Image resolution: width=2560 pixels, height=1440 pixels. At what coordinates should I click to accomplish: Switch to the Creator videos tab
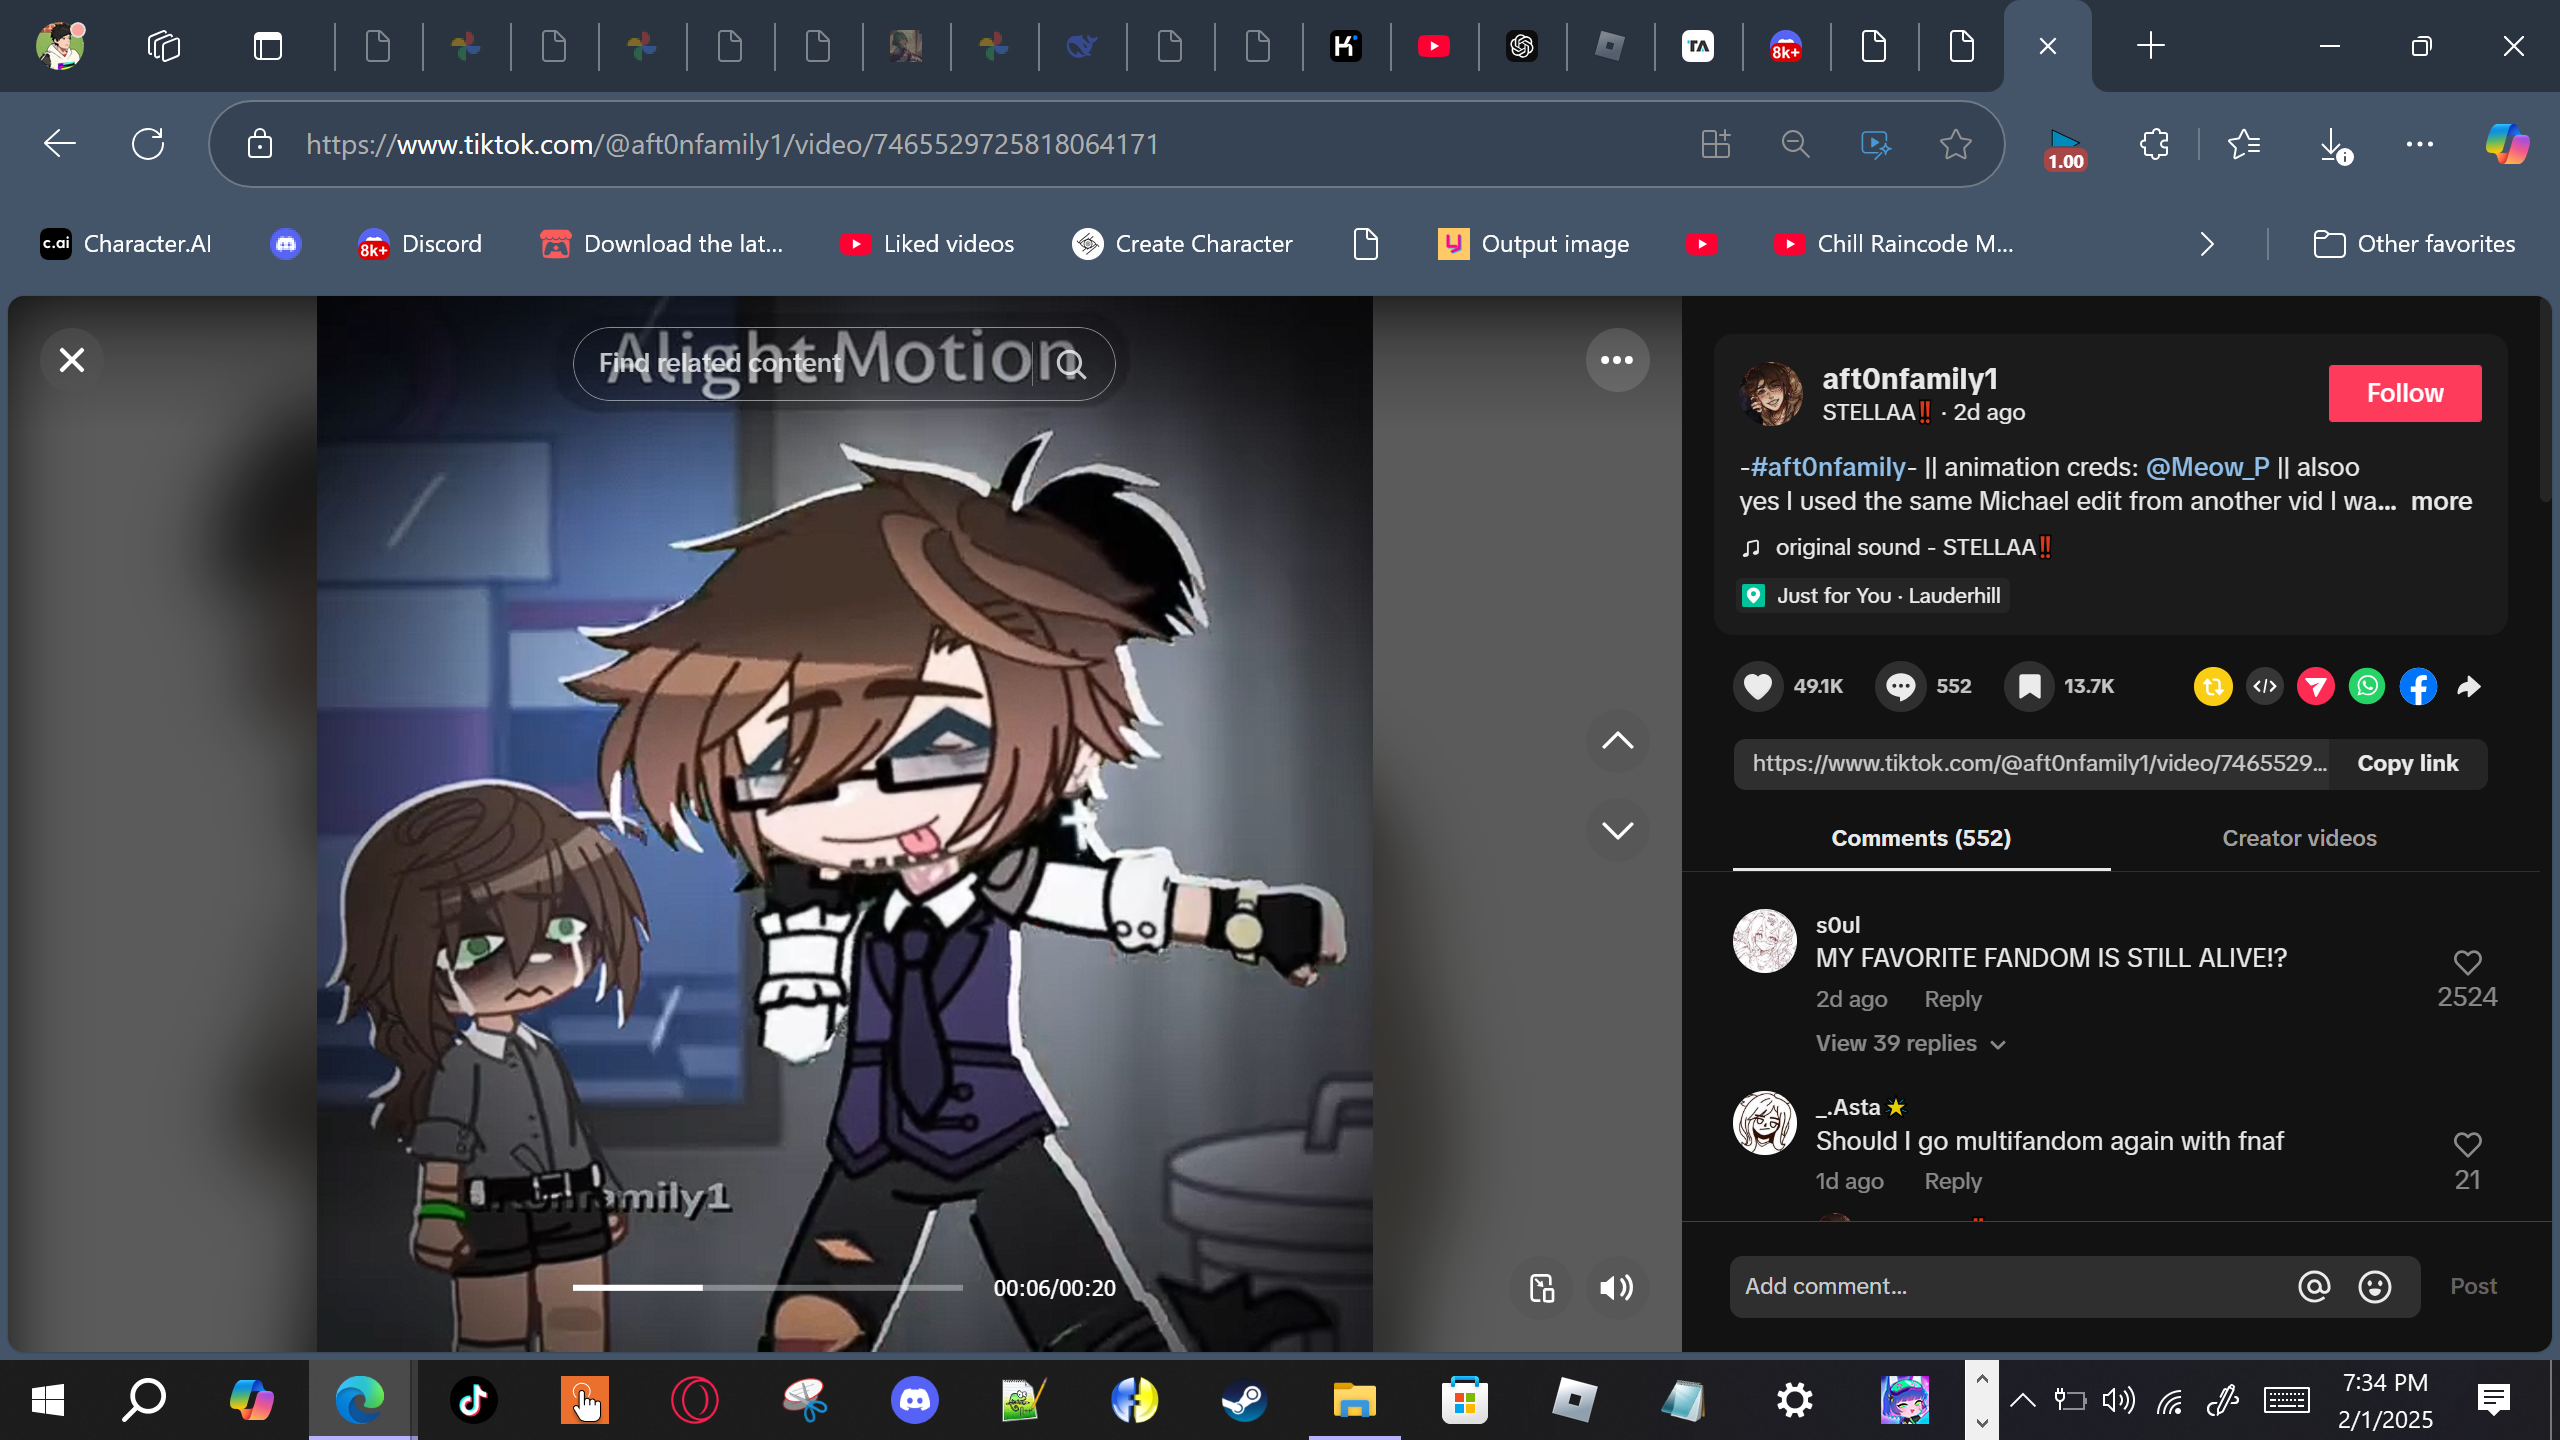click(2299, 838)
